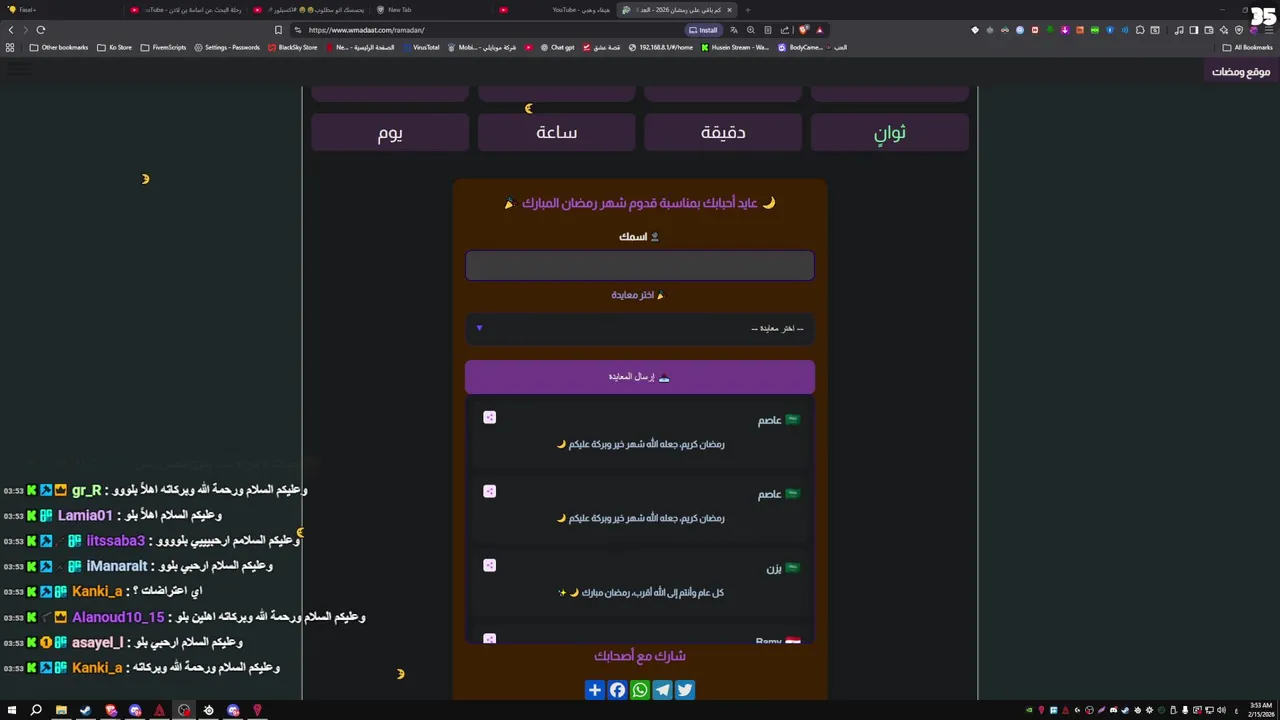Open a new browser tab with plus
The image size is (1280, 720).
tap(747, 10)
